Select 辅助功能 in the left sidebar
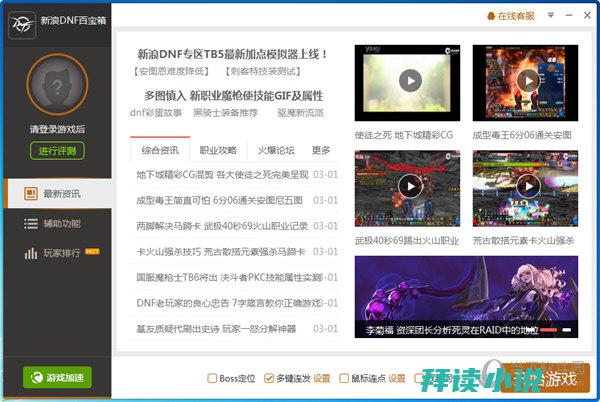Image resolution: width=600 pixels, height=402 pixels. pyautogui.click(x=57, y=223)
